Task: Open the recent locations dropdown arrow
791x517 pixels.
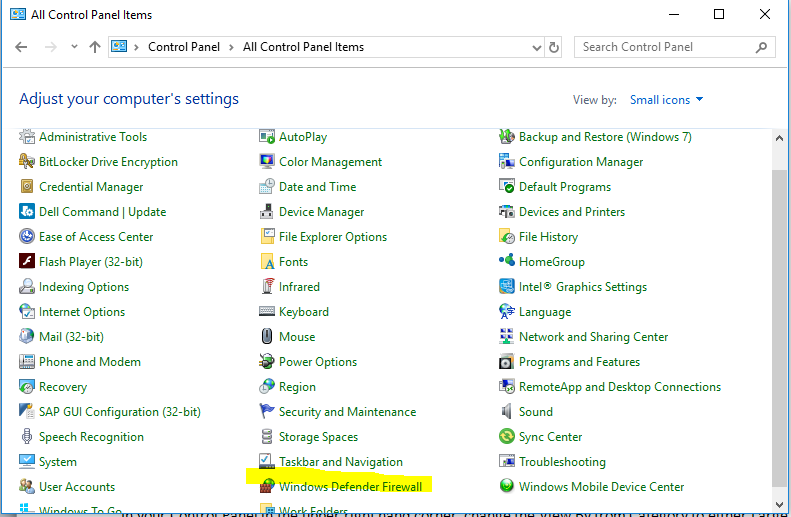Action: tap(74, 47)
